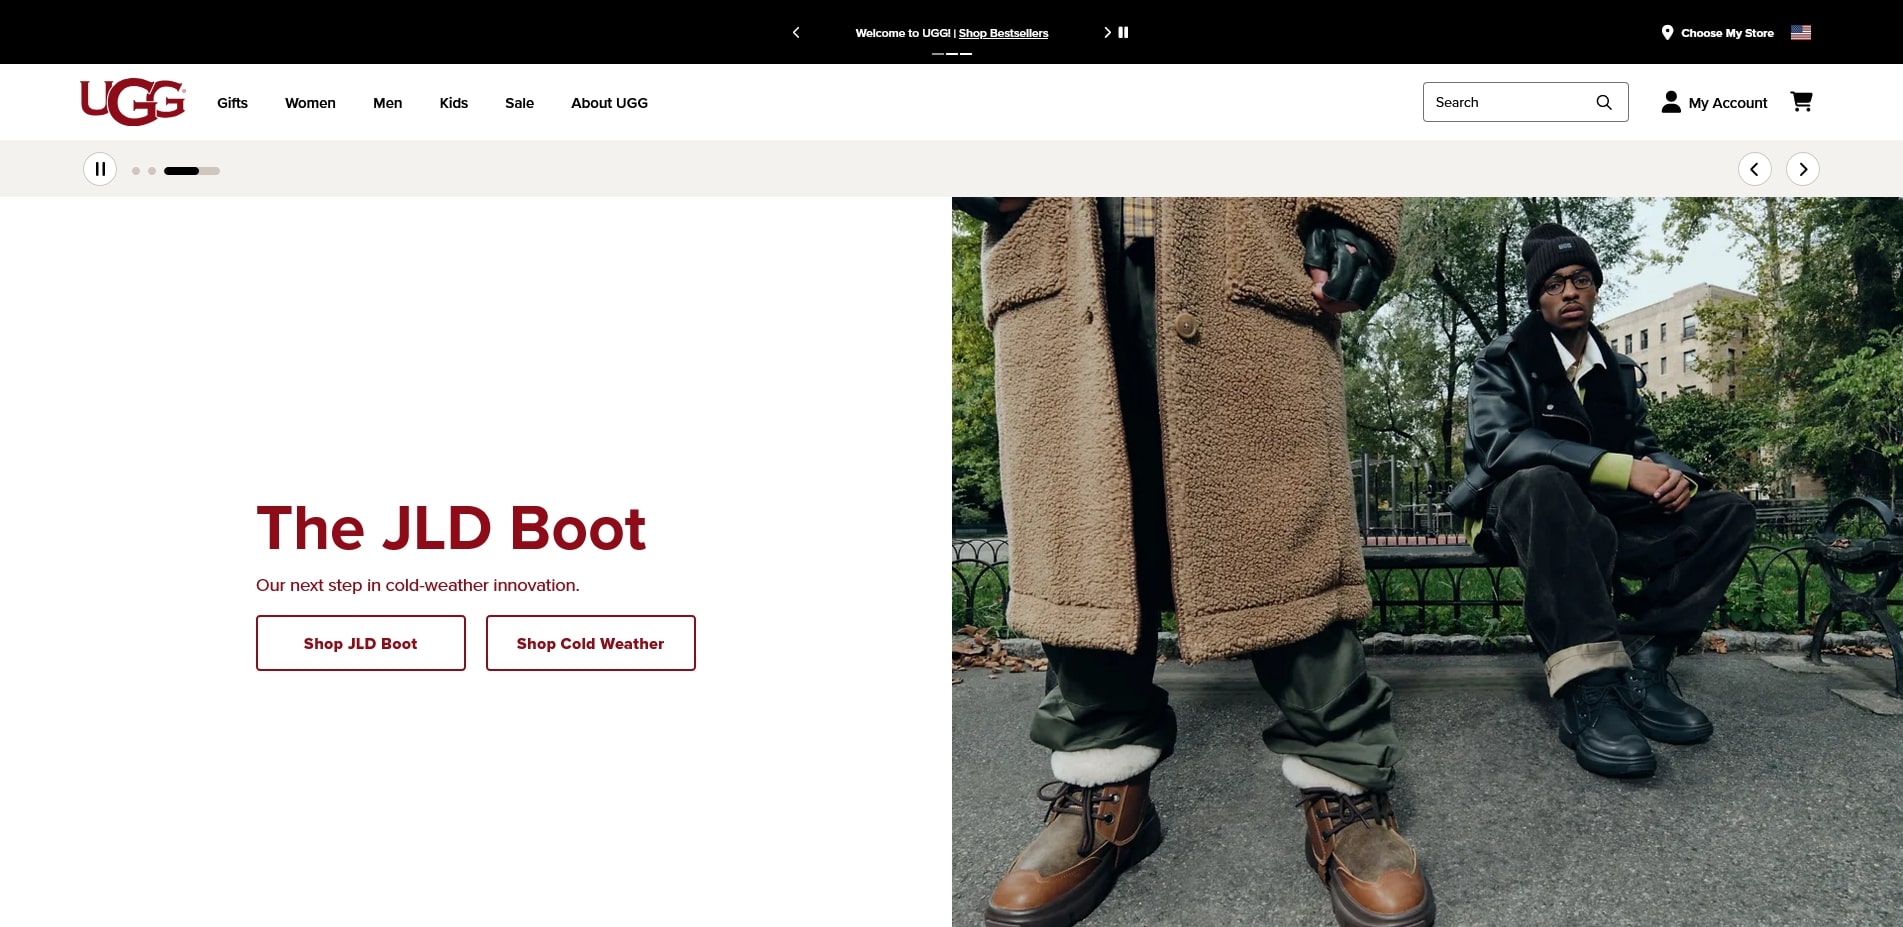
Task: Select the first carousel slide dot
Action: pos(136,171)
